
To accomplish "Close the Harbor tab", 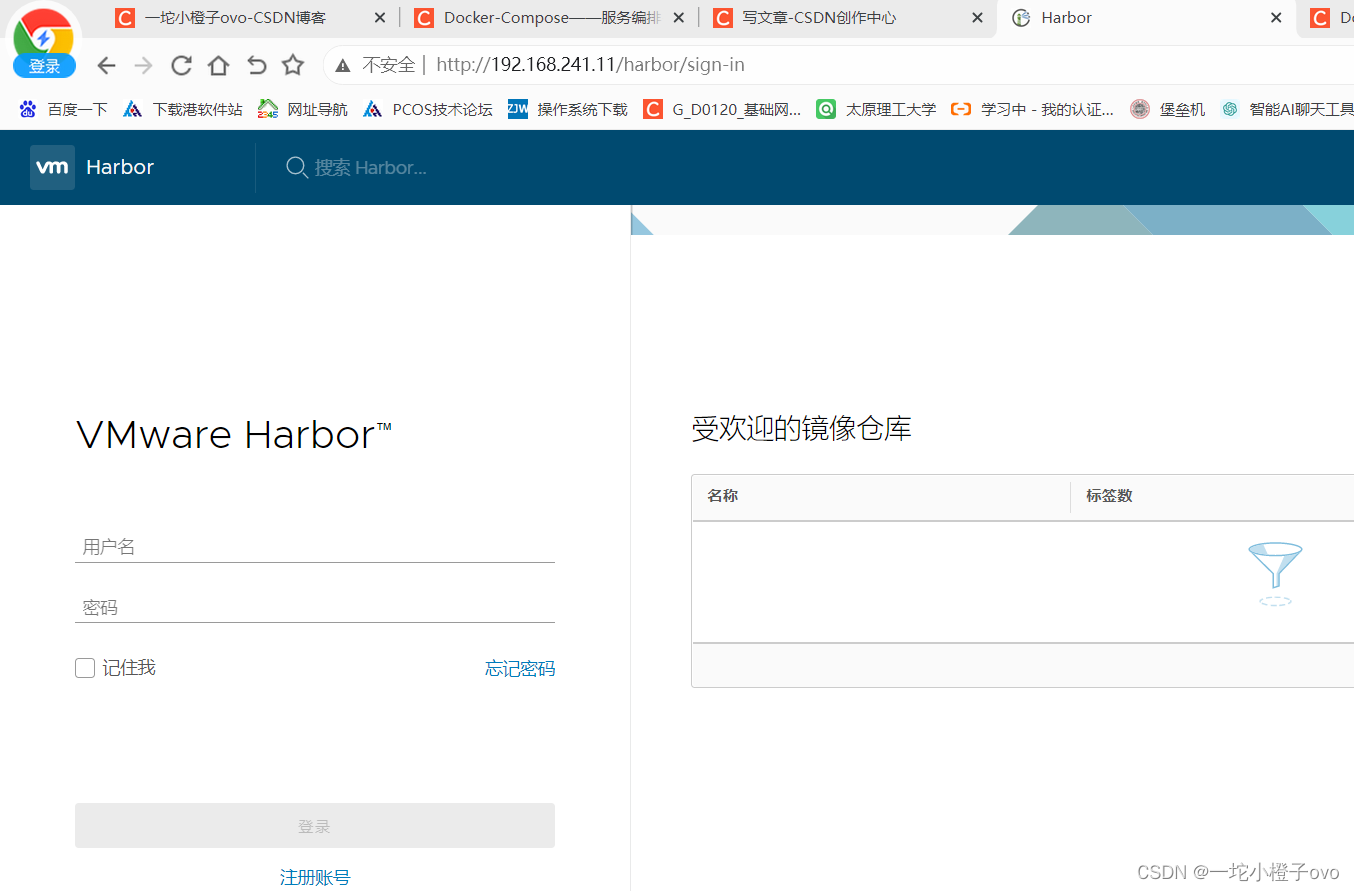I will tap(1276, 18).
